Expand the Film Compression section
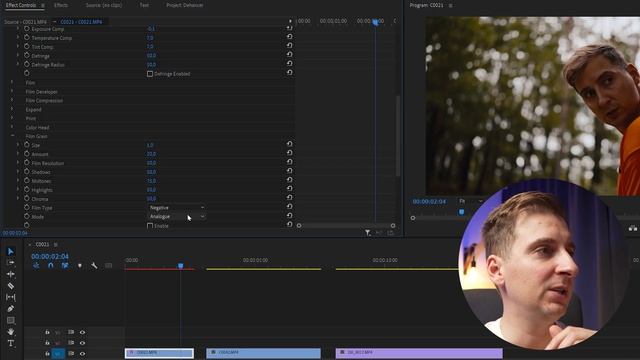Screen dimensions: 640x360 pos(12,100)
